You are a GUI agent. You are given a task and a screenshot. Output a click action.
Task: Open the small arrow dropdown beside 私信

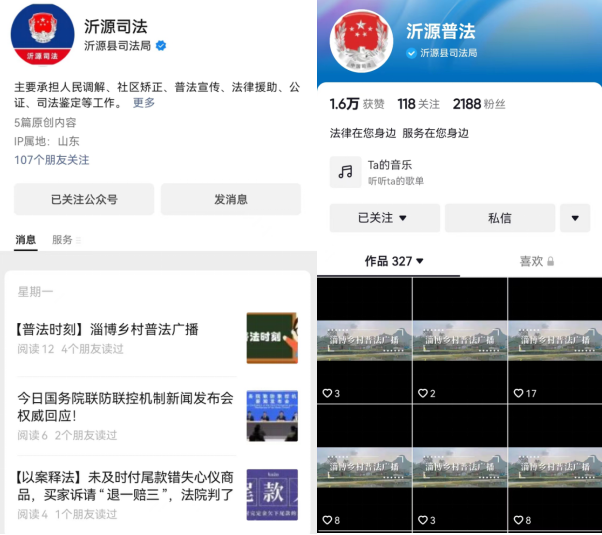(x=575, y=217)
